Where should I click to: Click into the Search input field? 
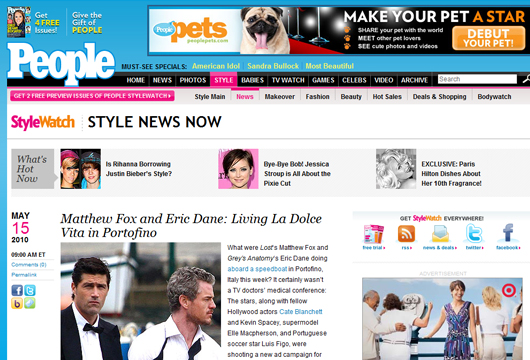pyautogui.click(x=477, y=79)
